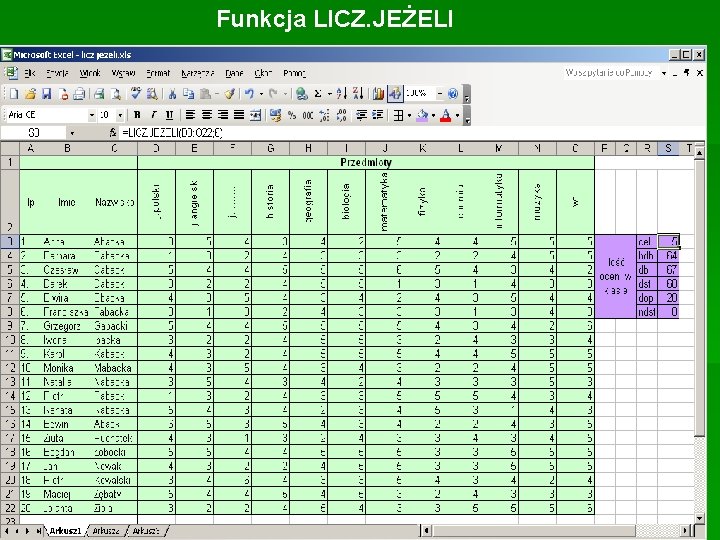This screenshot has height=540, width=720.
Task: Sort ascending with the A-Z icon
Action: point(341,94)
